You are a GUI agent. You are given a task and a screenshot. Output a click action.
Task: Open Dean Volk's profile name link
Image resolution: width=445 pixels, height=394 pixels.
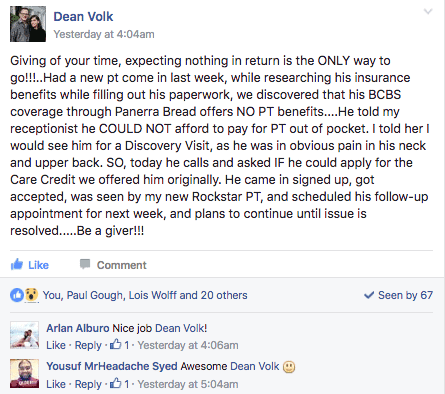pos(83,16)
